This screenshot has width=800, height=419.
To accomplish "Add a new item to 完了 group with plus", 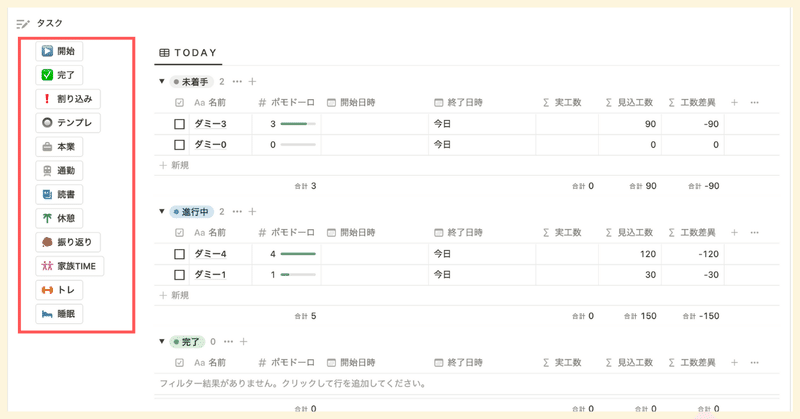I will (243, 341).
